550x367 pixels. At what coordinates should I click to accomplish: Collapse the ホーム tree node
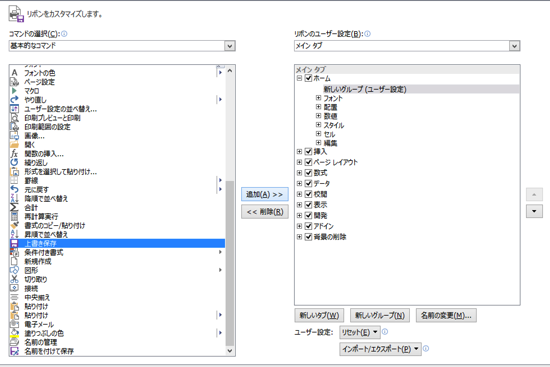[x=299, y=78]
